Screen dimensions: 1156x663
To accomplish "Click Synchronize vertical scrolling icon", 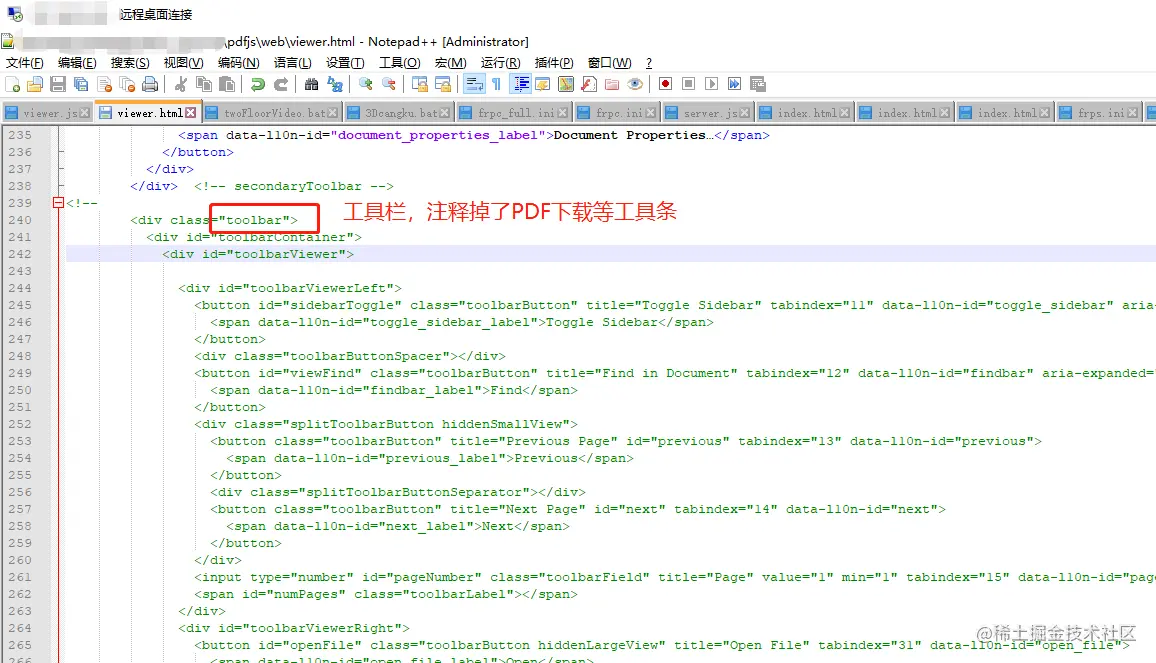I will click(x=419, y=84).
